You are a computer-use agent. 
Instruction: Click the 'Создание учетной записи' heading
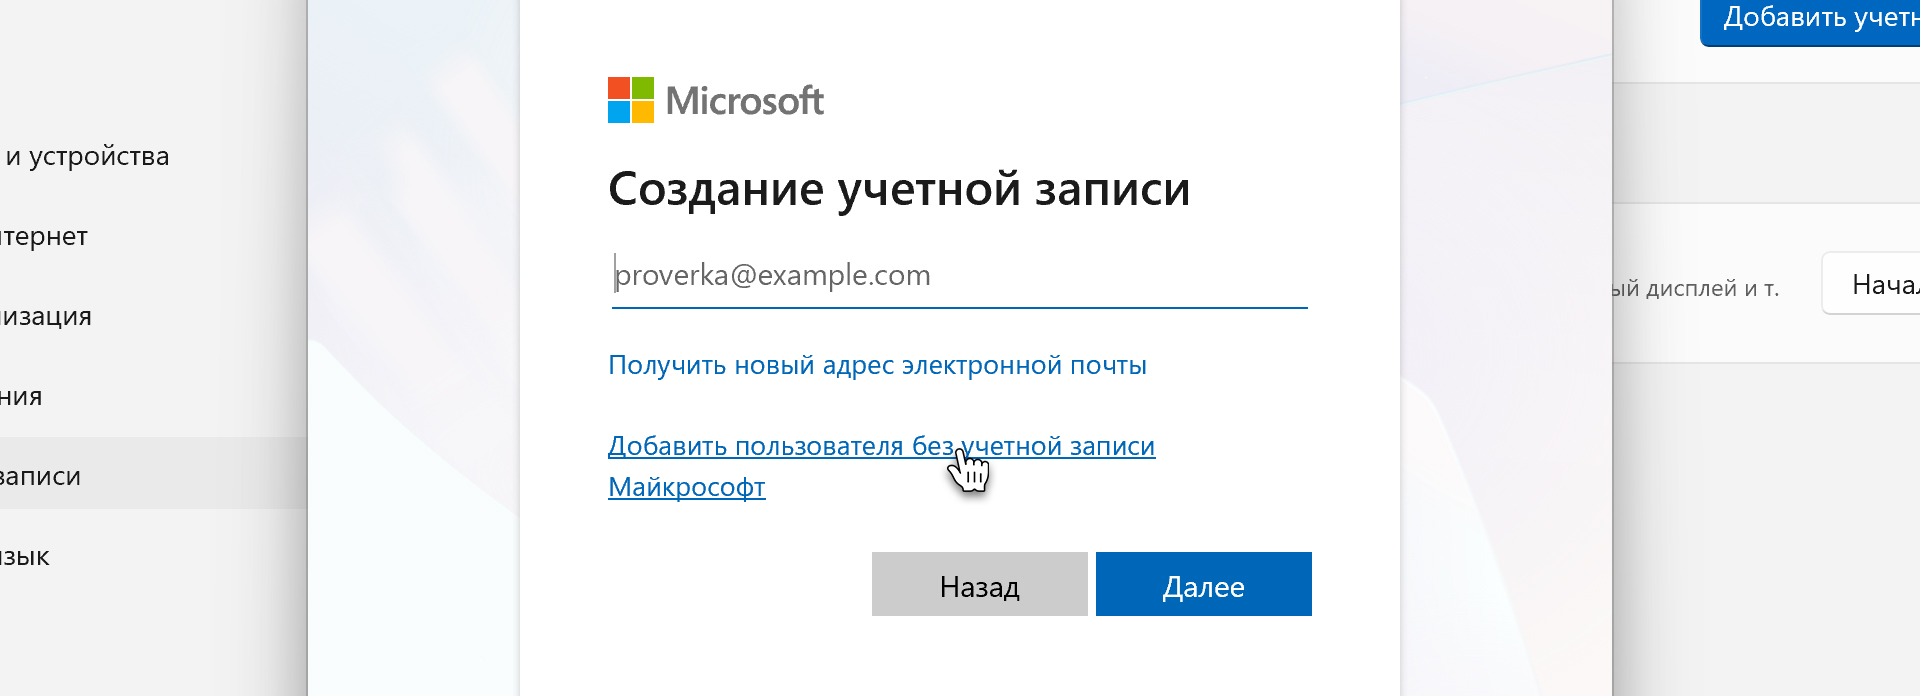[898, 189]
